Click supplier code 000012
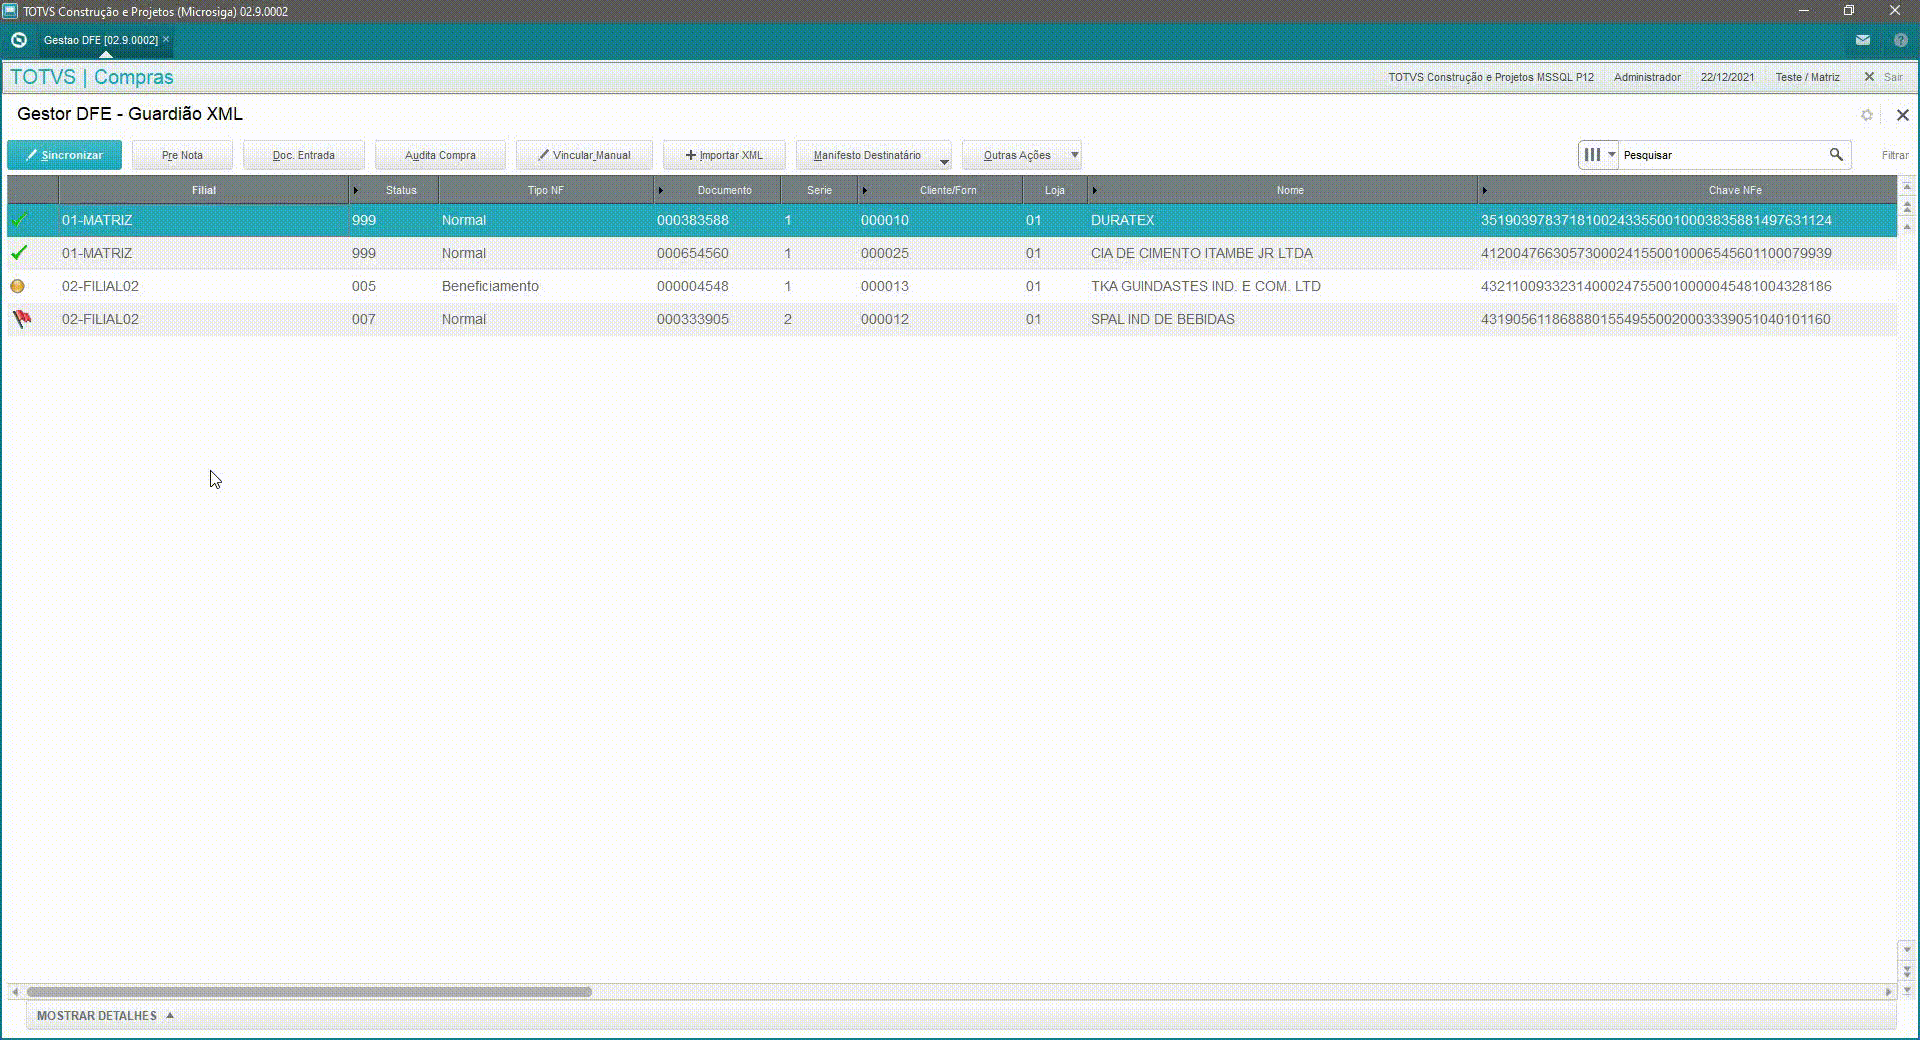 884,319
